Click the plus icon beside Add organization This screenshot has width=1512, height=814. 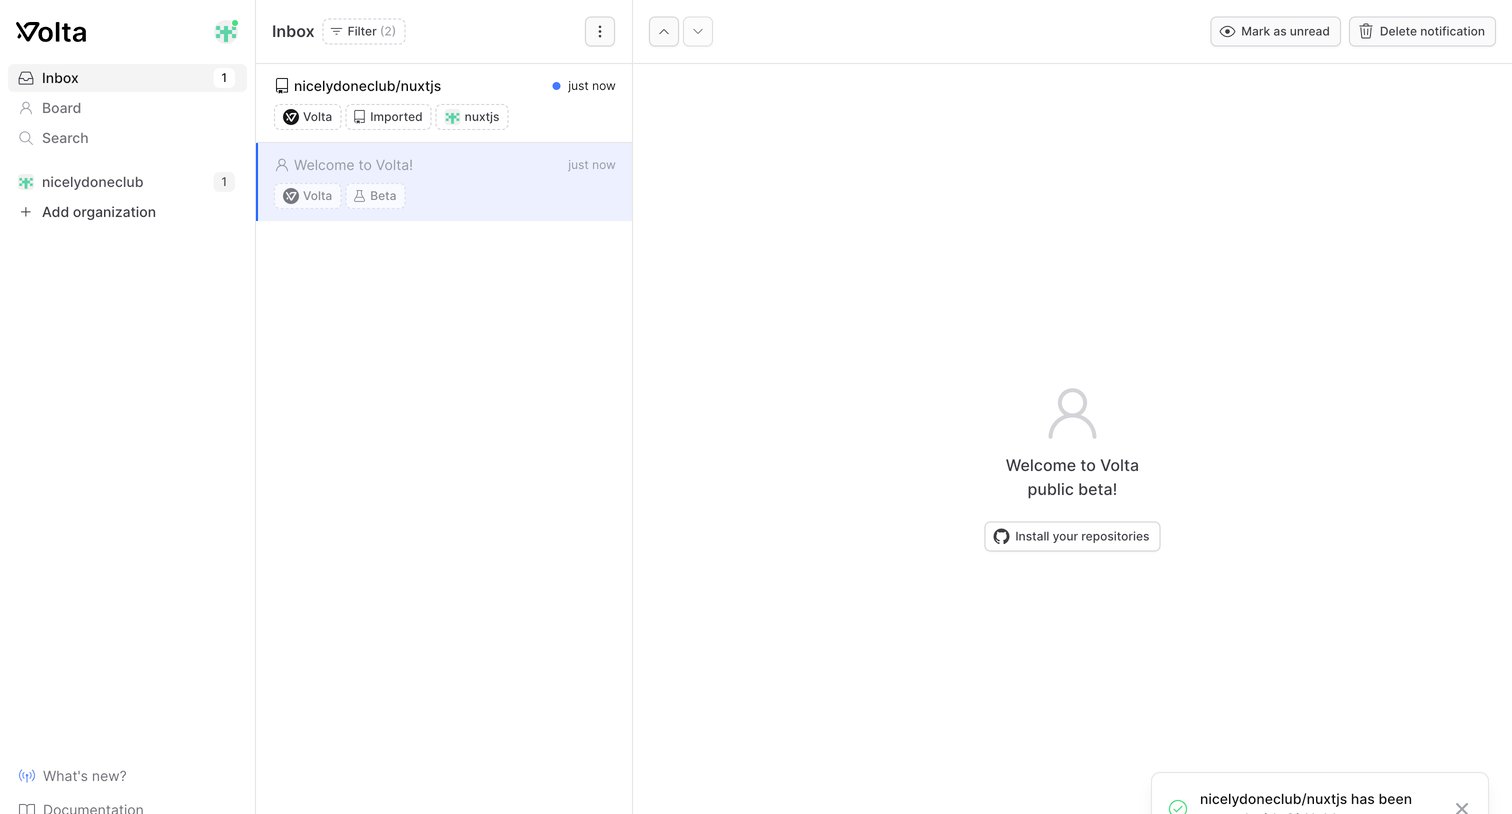coord(26,212)
